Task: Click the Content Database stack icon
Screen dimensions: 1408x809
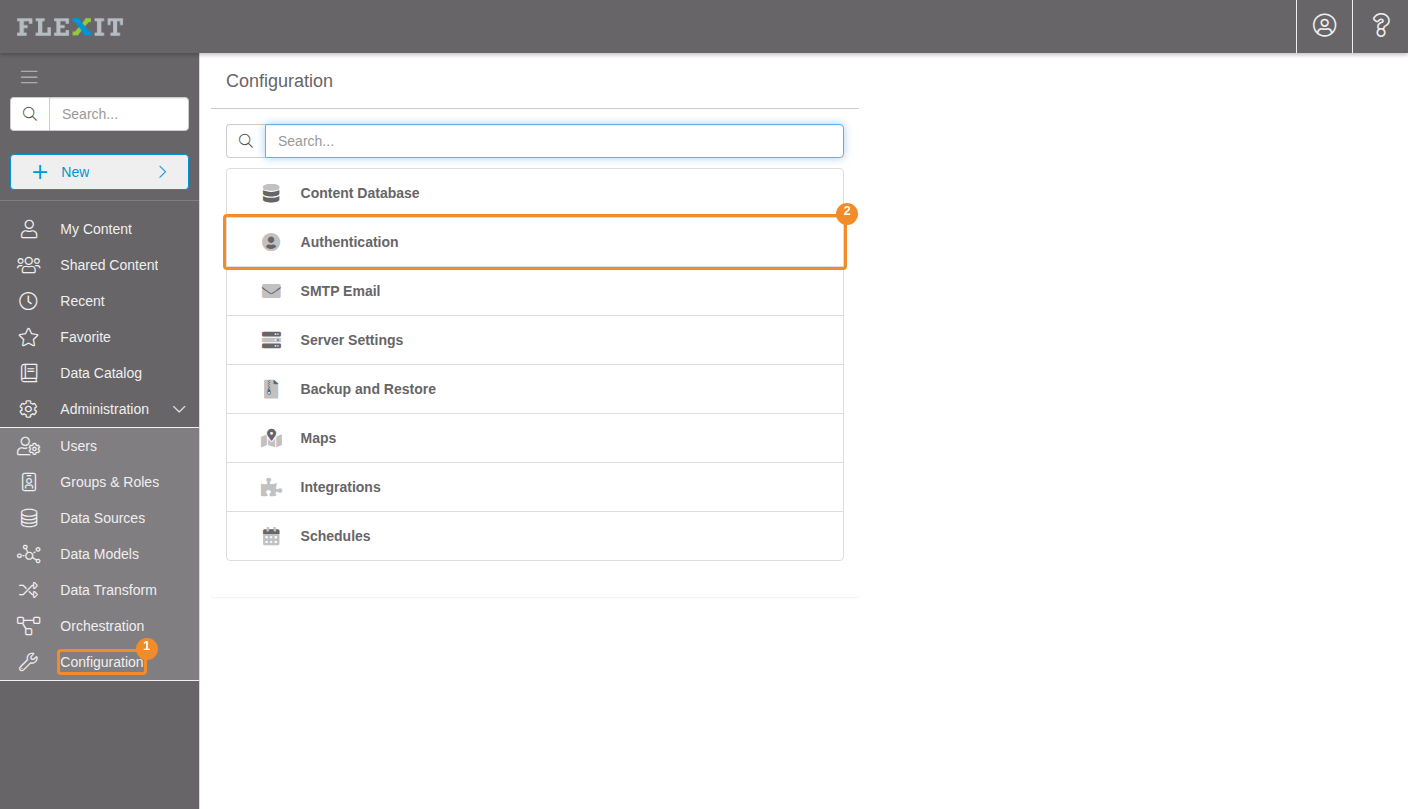Action: (x=271, y=193)
